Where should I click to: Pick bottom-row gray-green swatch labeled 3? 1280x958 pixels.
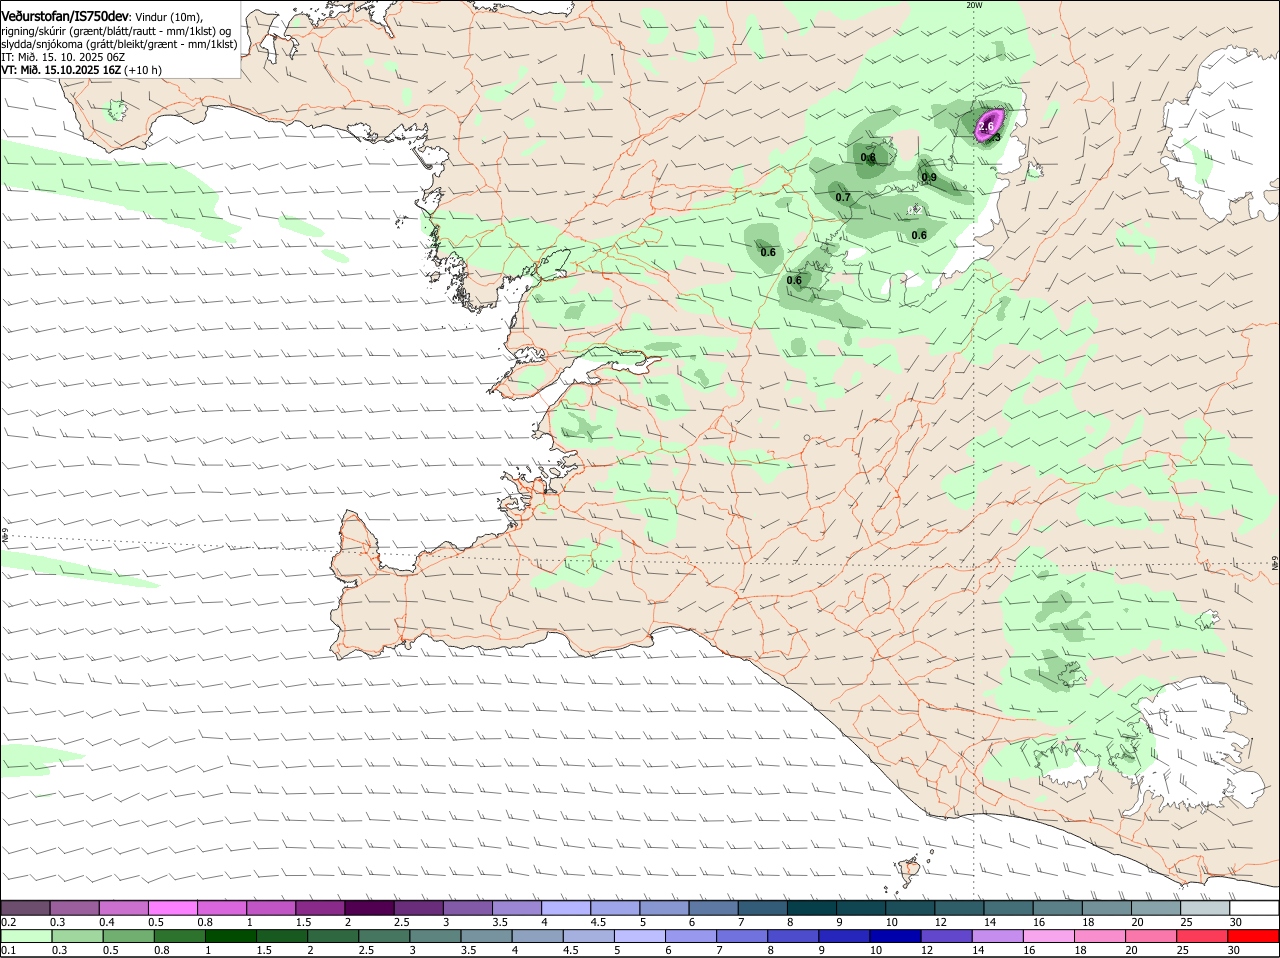click(436, 935)
